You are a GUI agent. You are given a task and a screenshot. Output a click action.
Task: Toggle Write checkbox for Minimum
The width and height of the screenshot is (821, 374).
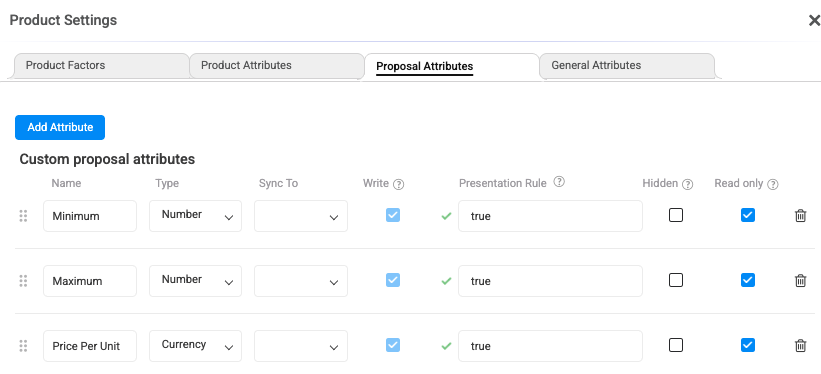point(393,215)
